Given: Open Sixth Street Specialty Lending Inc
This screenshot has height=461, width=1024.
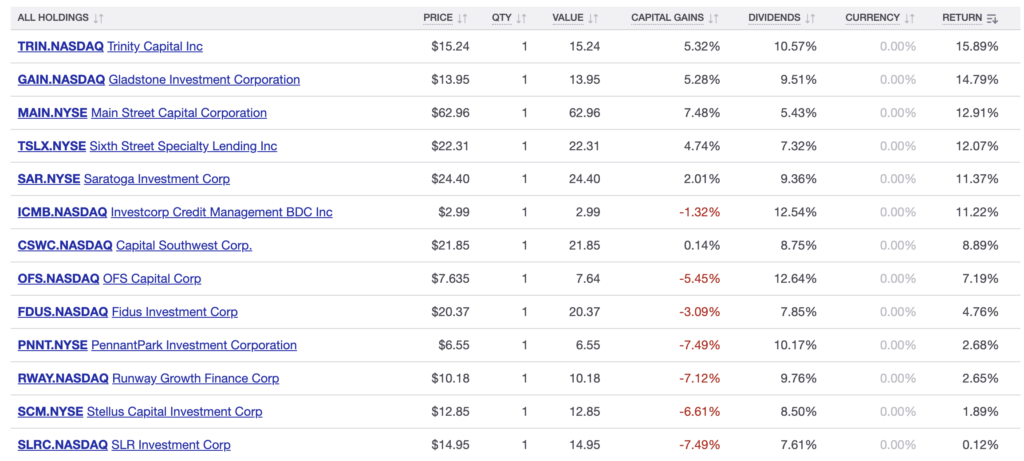Looking at the screenshot, I should pyautogui.click(x=183, y=146).
